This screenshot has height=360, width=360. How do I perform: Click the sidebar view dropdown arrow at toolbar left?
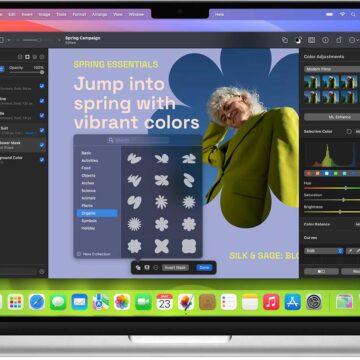[x=9, y=40]
